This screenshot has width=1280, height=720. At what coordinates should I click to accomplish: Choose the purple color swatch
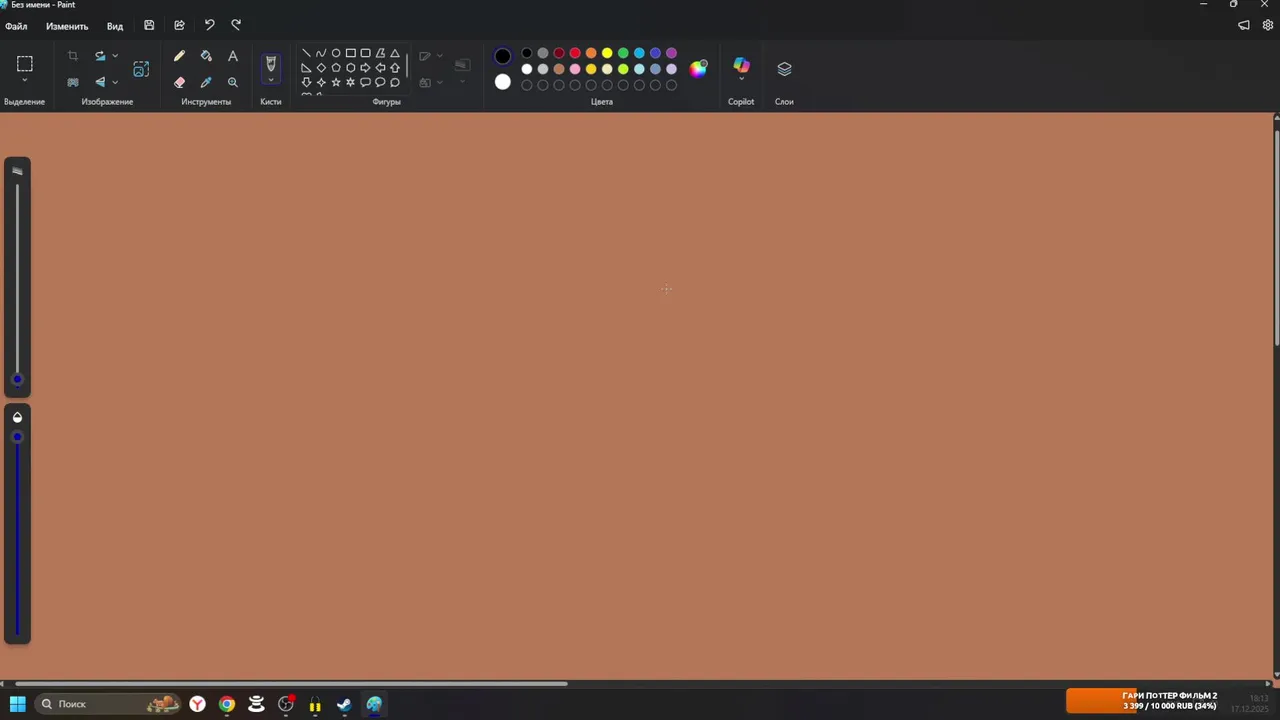pyautogui.click(x=671, y=53)
